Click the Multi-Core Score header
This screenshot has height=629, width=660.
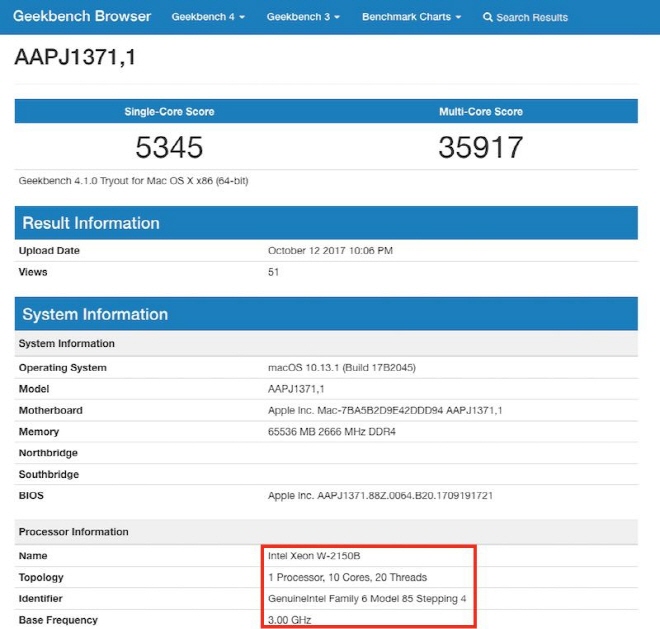click(481, 112)
